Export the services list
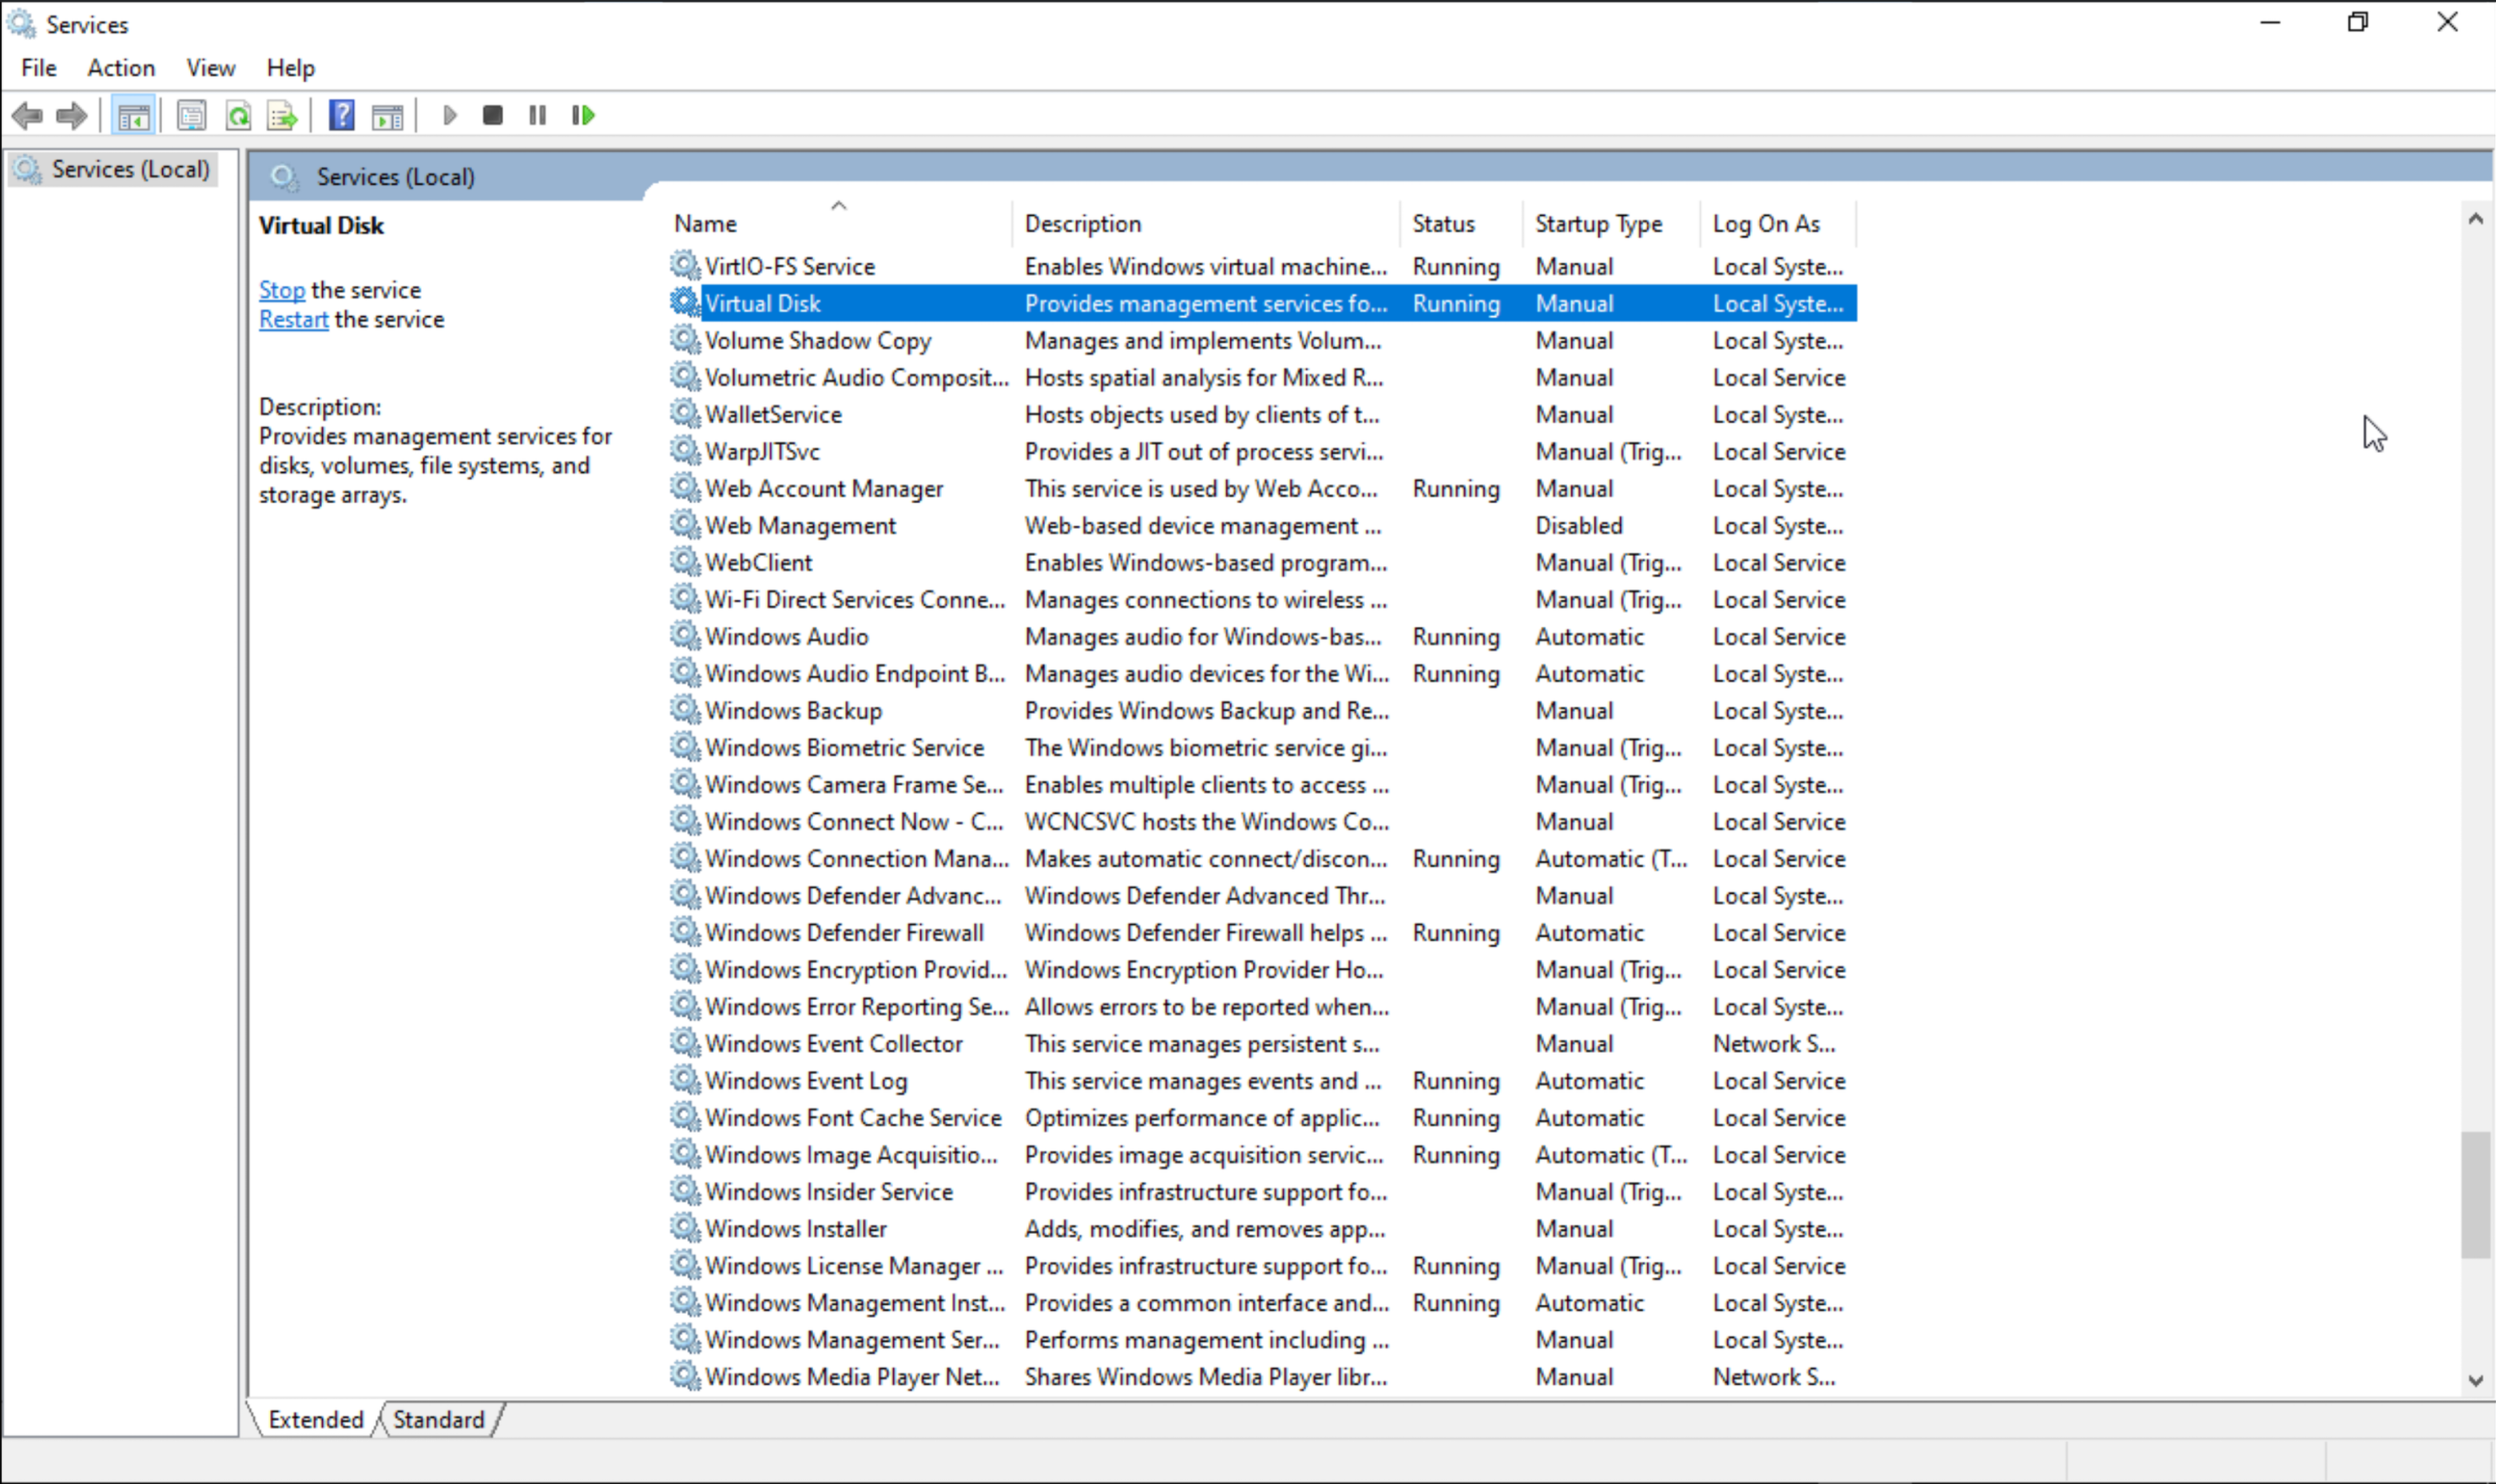This screenshot has width=2496, height=1484. (x=282, y=115)
